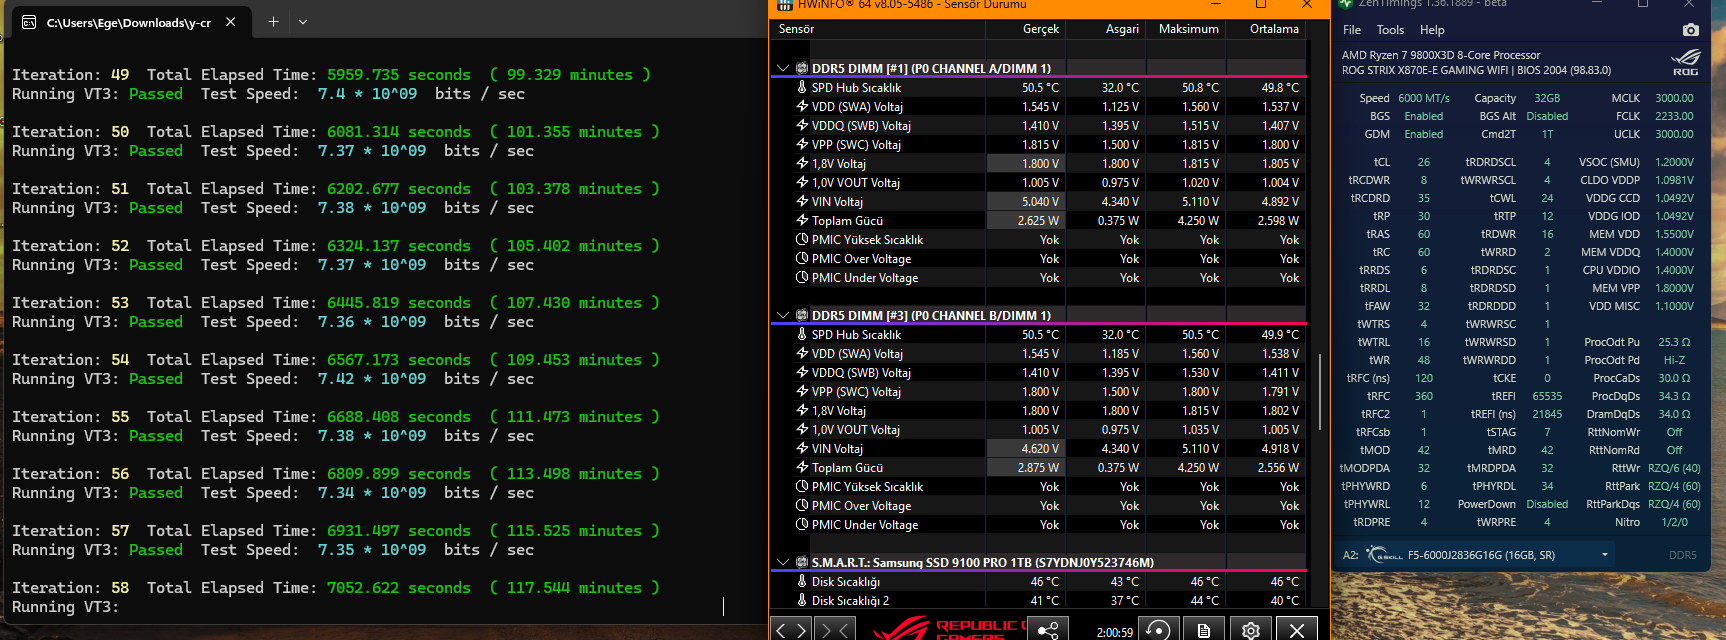The width and height of the screenshot is (1726, 640).
Task: Close the y-cruncher terminal tab
Action: [x=231, y=22]
